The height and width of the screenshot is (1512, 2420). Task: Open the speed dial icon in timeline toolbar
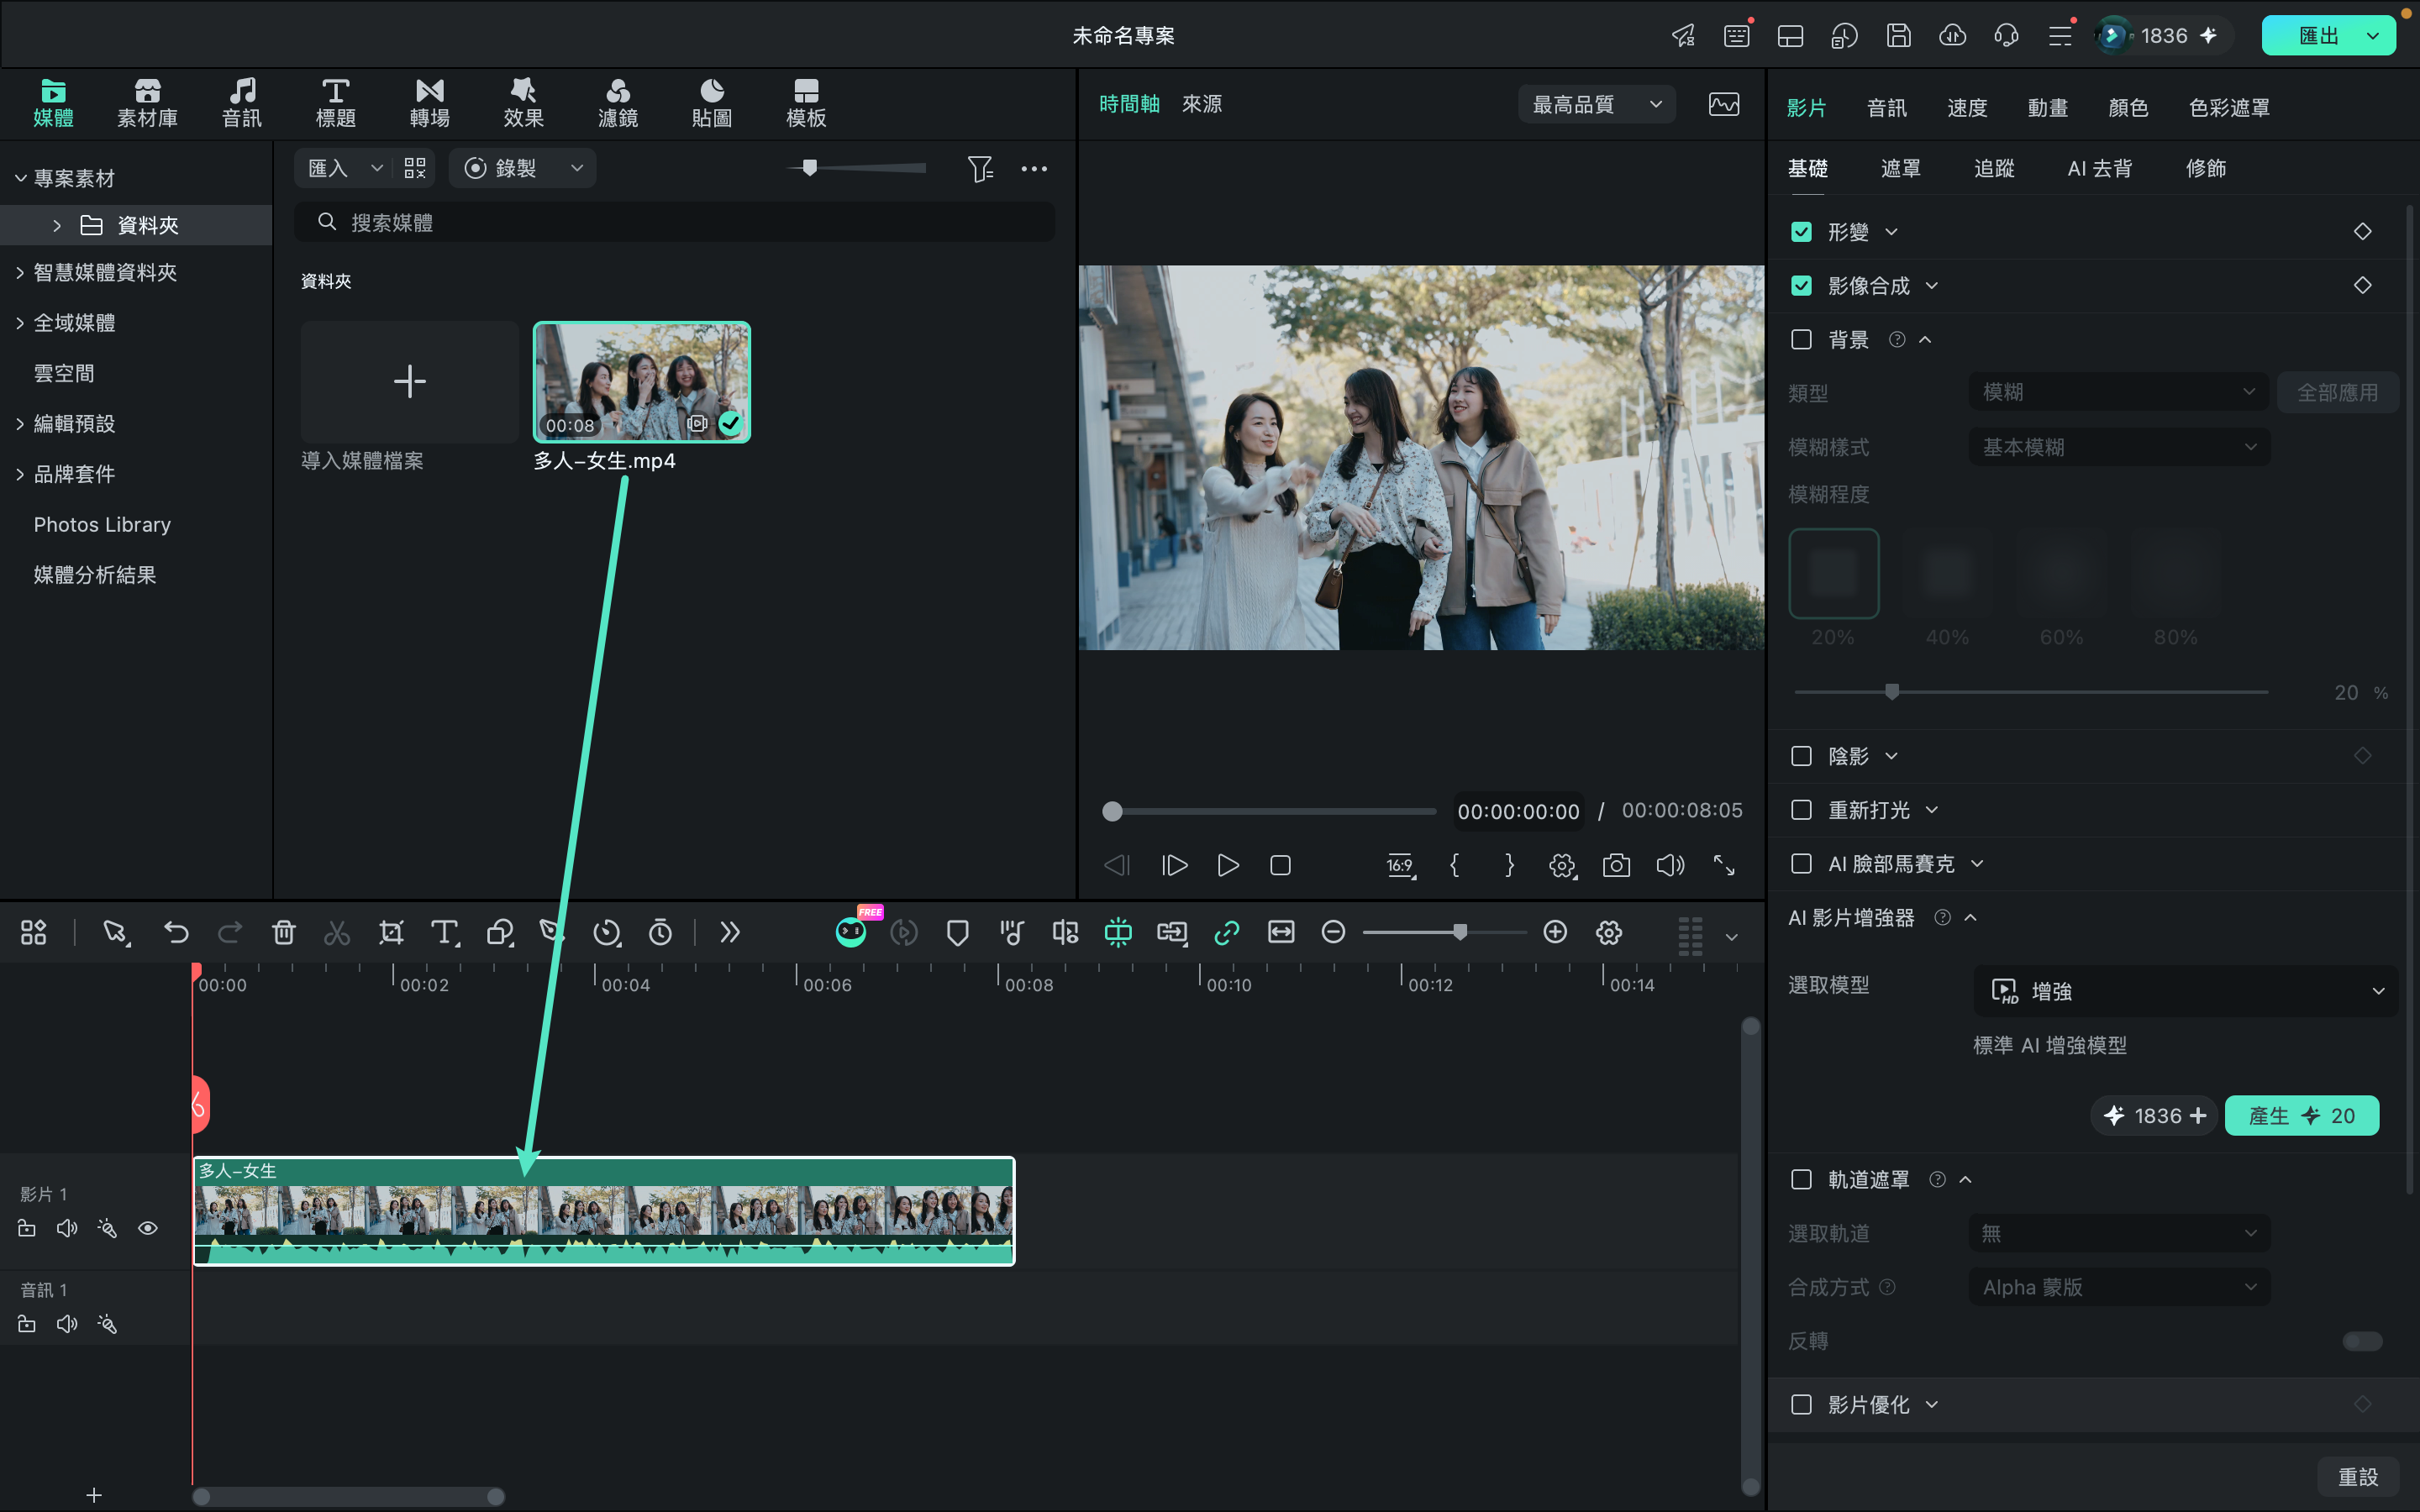tap(607, 932)
